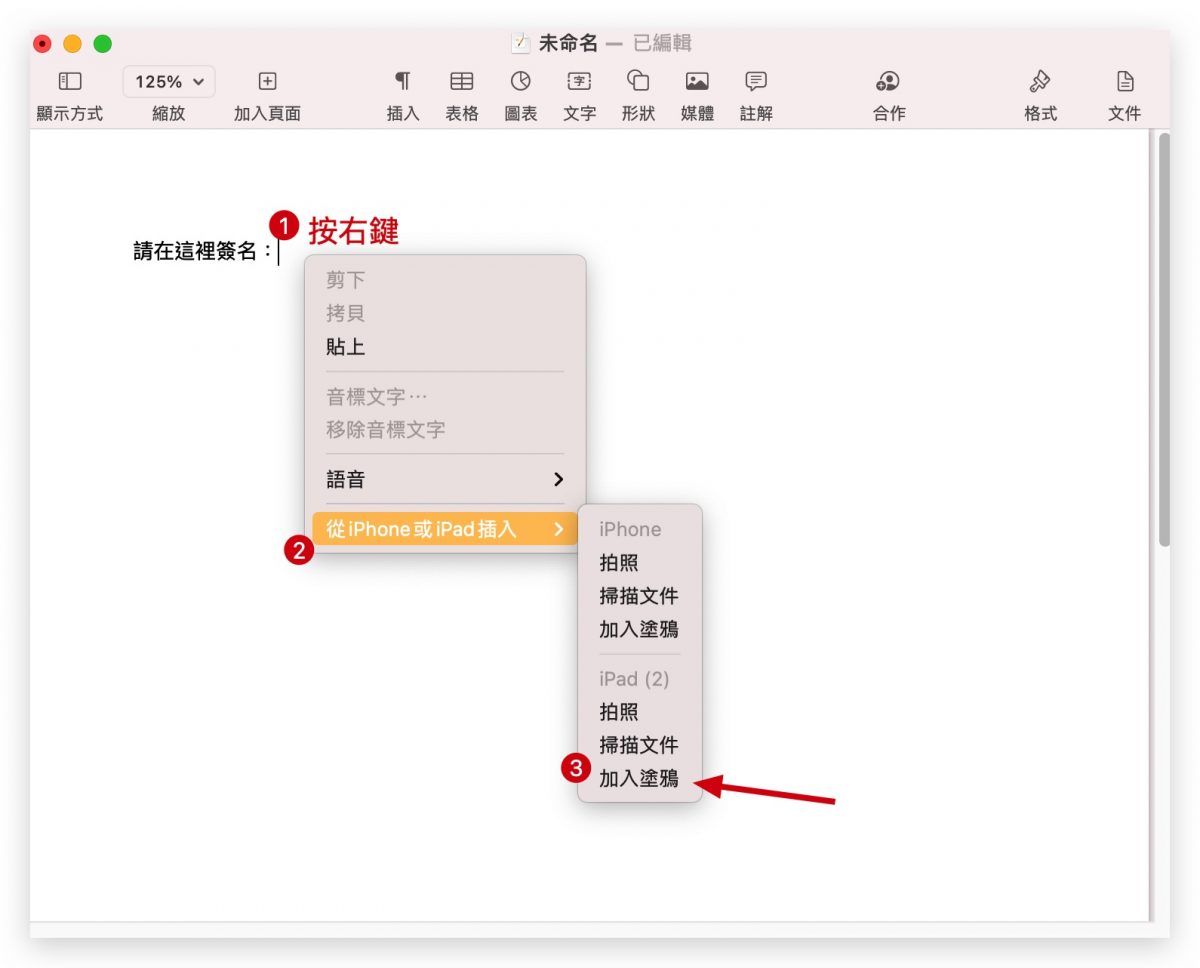Choose 拍照 under iPad (2)
The width and height of the screenshot is (1200, 968).
tap(640, 712)
